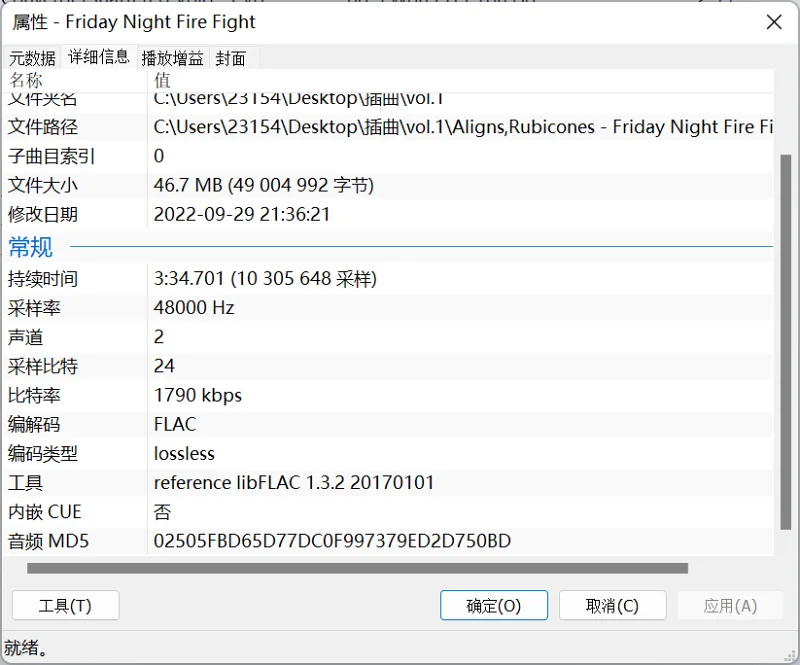Screen dimensions: 800x665
Task: Switch to the 元数据 tab
Action: click(32, 58)
